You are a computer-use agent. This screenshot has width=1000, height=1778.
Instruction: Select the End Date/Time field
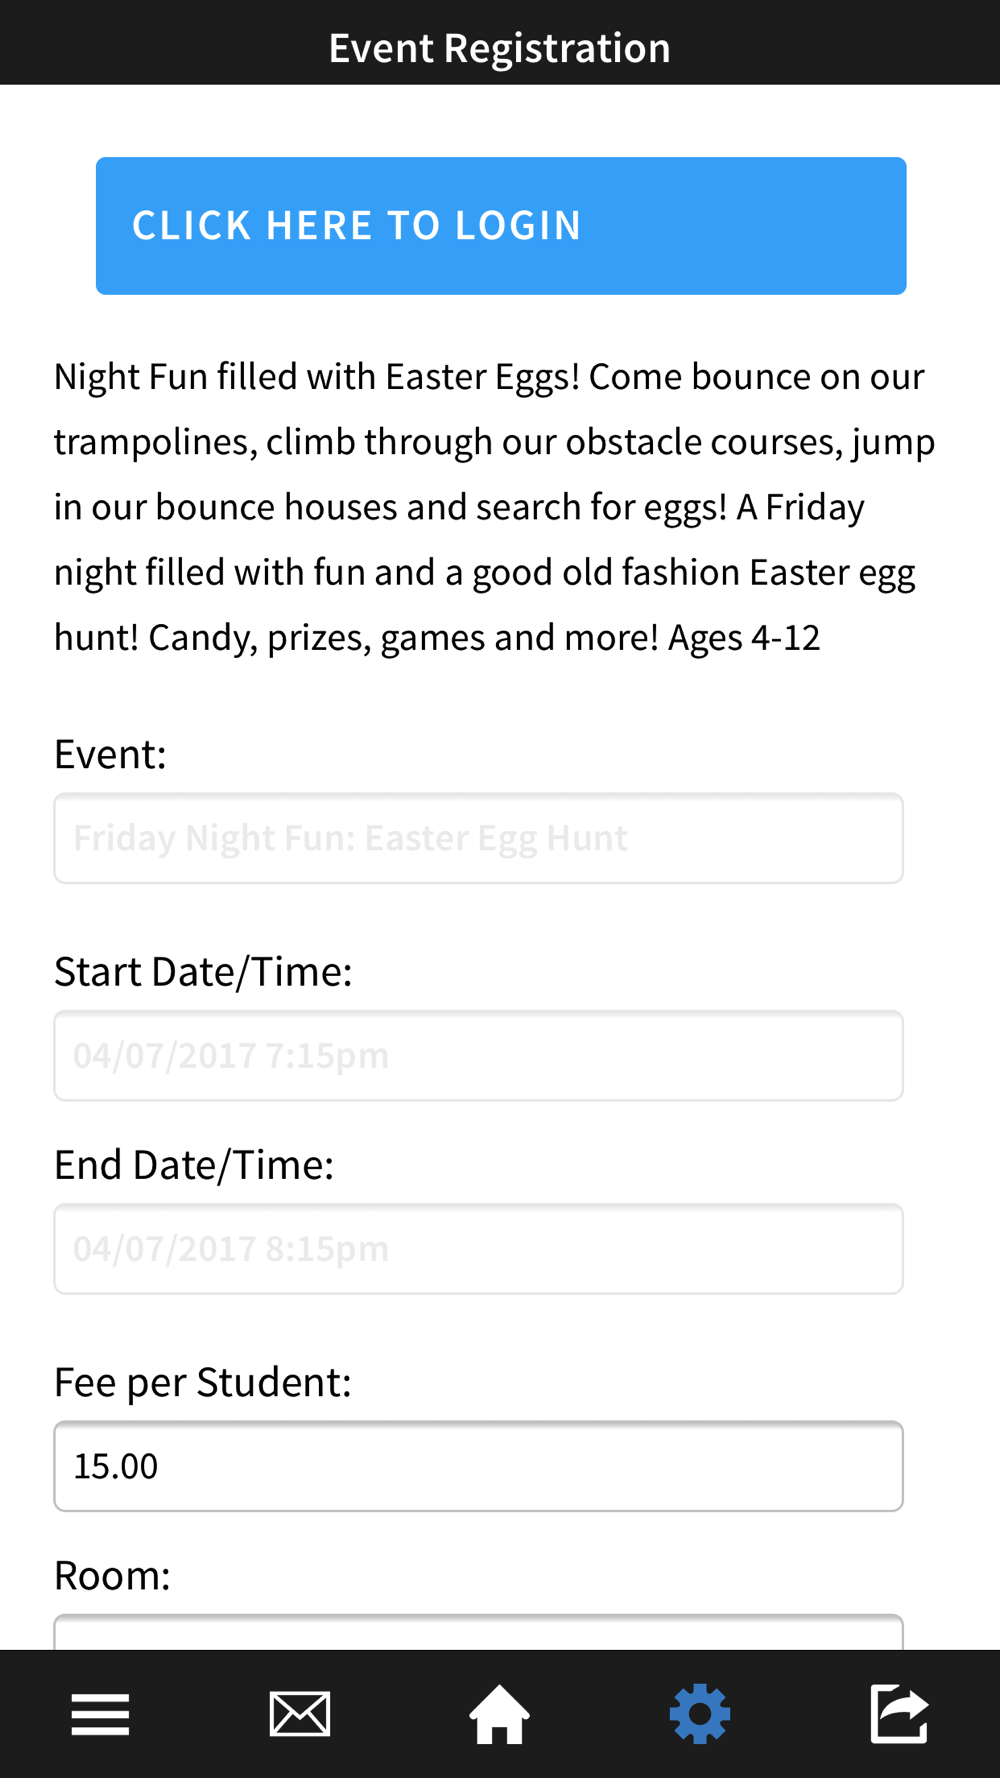tap(478, 1249)
